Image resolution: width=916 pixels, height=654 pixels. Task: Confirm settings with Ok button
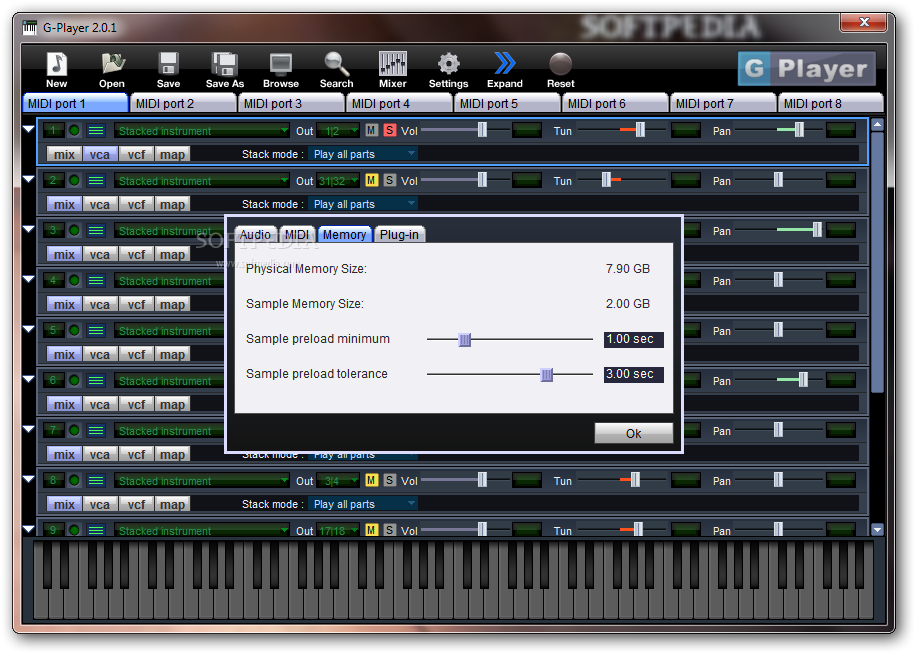634,433
